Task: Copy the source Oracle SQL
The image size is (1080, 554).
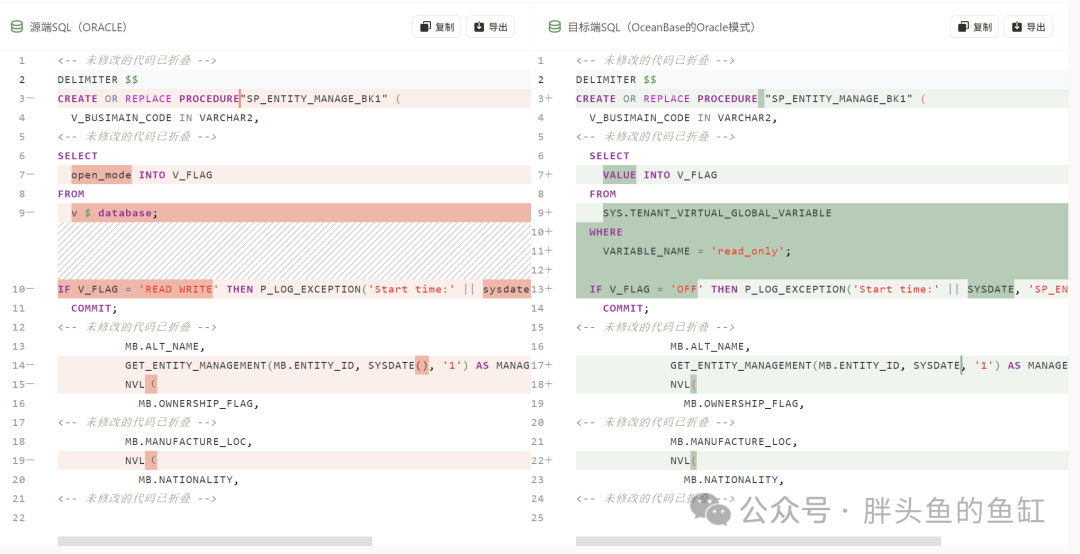Action: pyautogui.click(x=437, y=27)
